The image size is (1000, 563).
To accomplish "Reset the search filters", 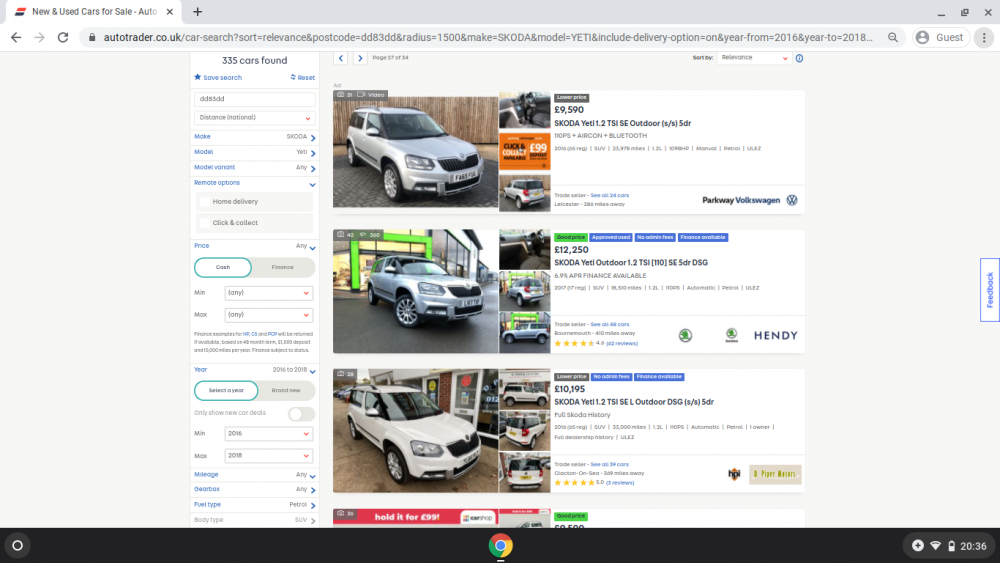I will (303, 77).
